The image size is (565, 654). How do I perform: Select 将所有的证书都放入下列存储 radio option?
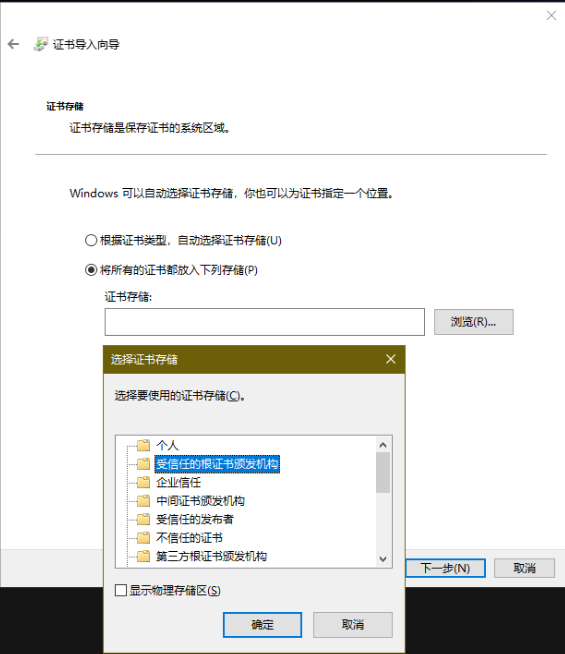coord(91,270)
